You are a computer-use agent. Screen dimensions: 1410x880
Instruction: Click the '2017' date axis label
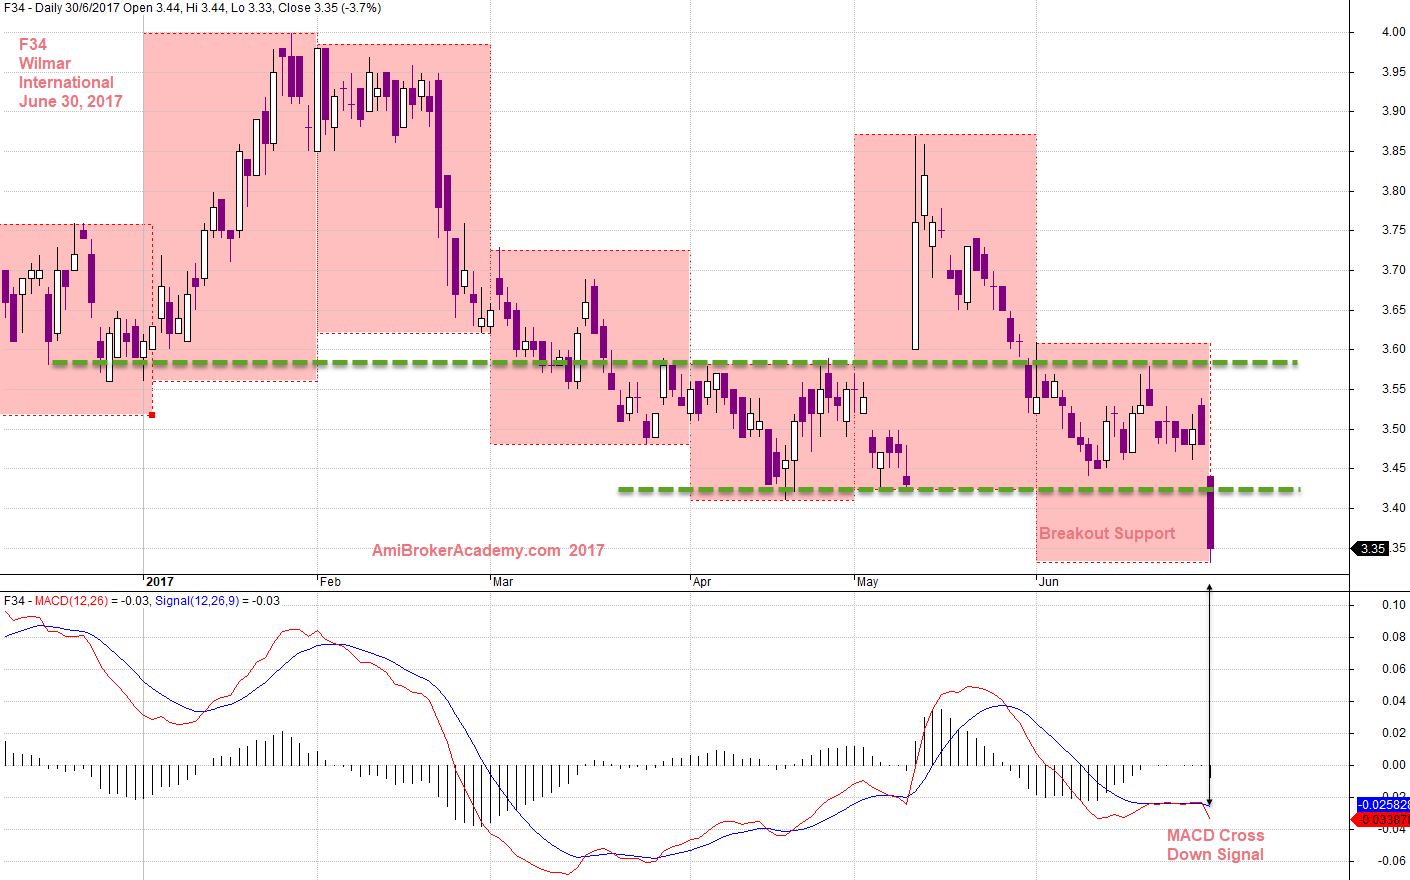point(160,581)
